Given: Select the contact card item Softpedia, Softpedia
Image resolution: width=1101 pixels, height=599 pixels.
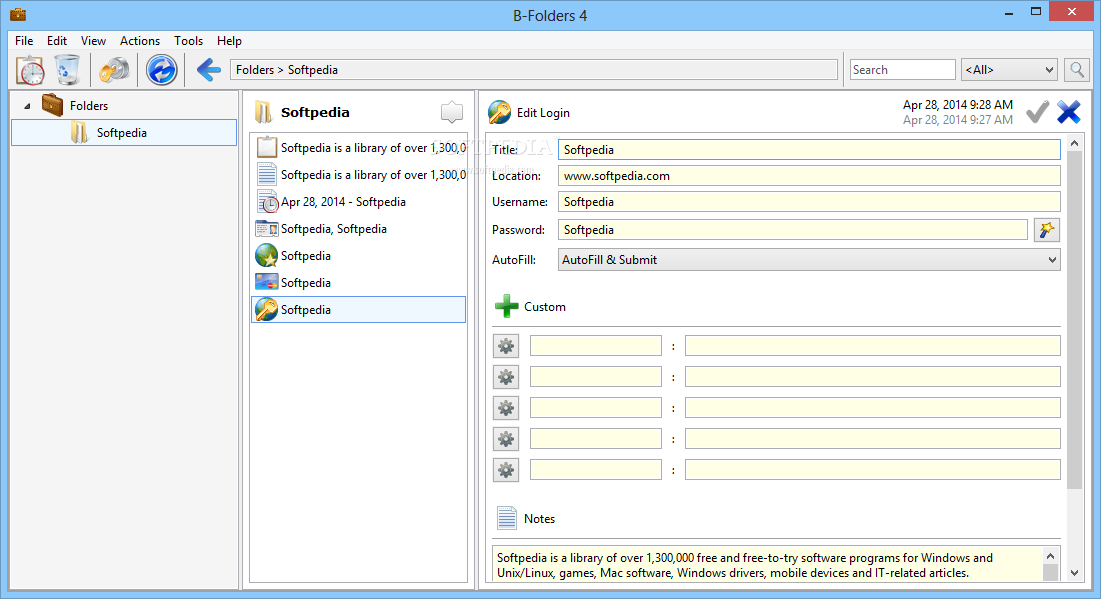Looking at the screenshot, I should pyautogui.click(x=358, y=229).
